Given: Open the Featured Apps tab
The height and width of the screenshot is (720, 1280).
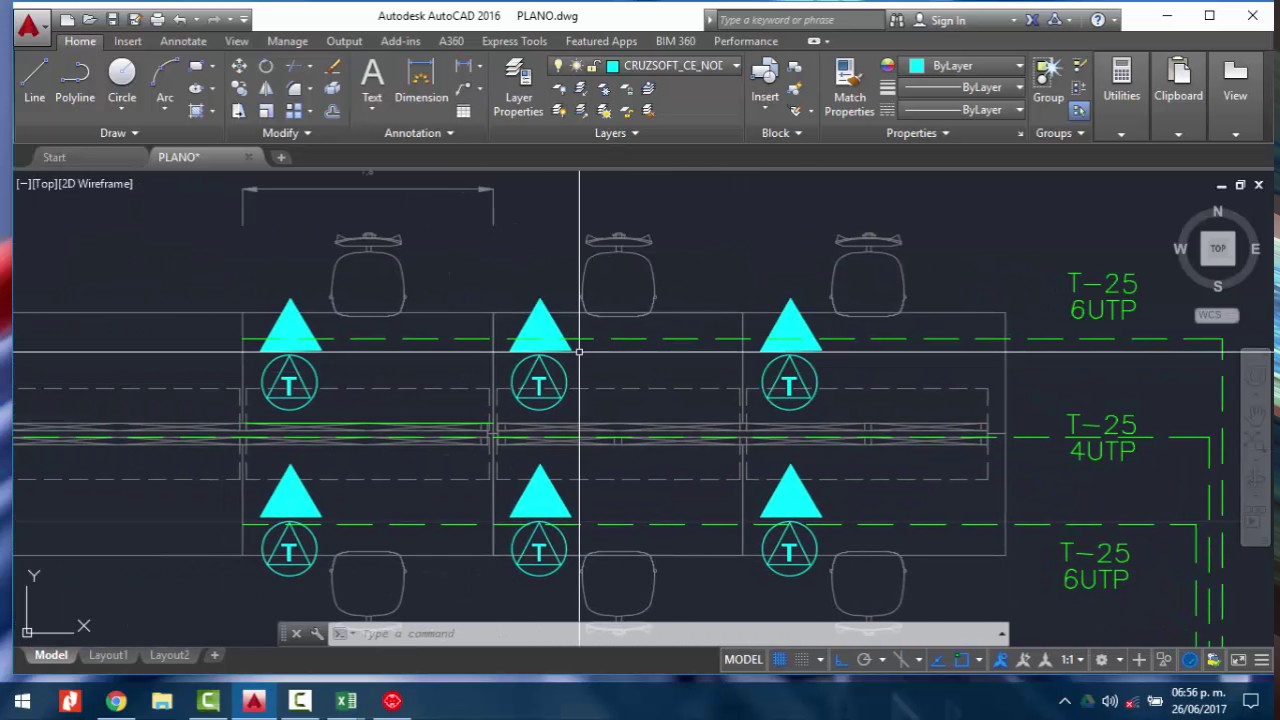Looking at the screenshot, I should (x=601, y=41).
